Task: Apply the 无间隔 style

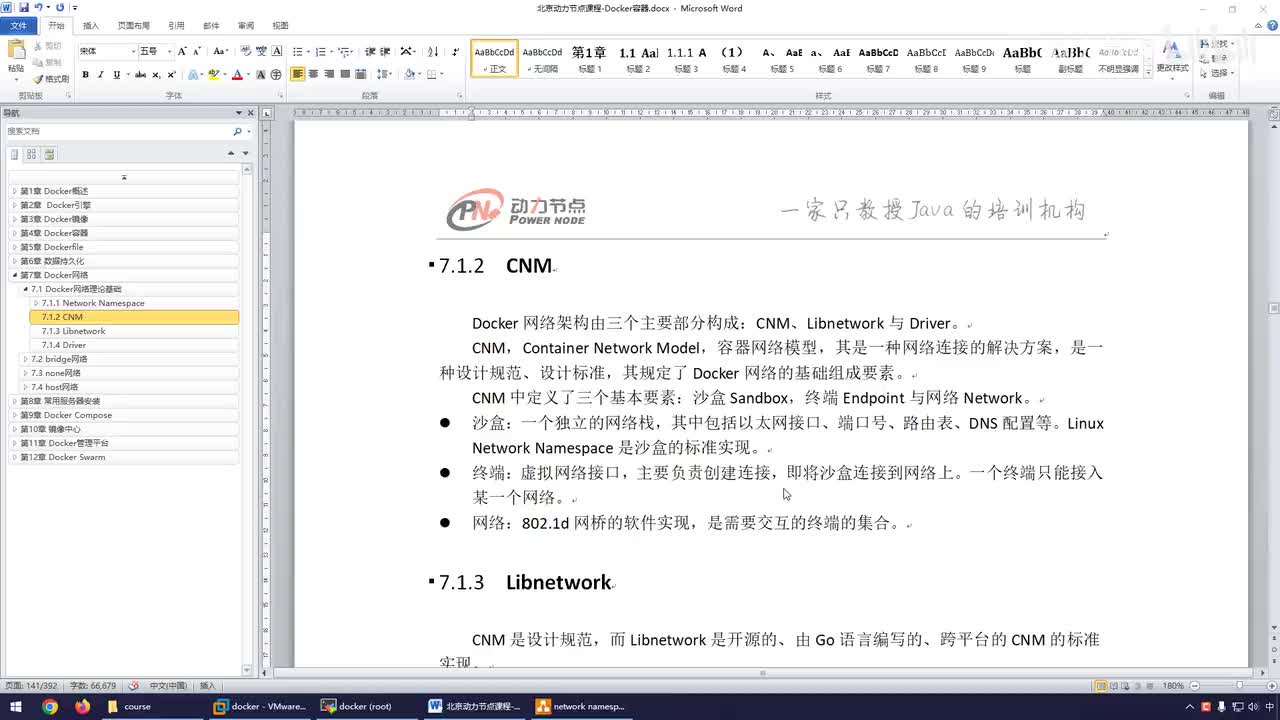Action: pos(542,59)
